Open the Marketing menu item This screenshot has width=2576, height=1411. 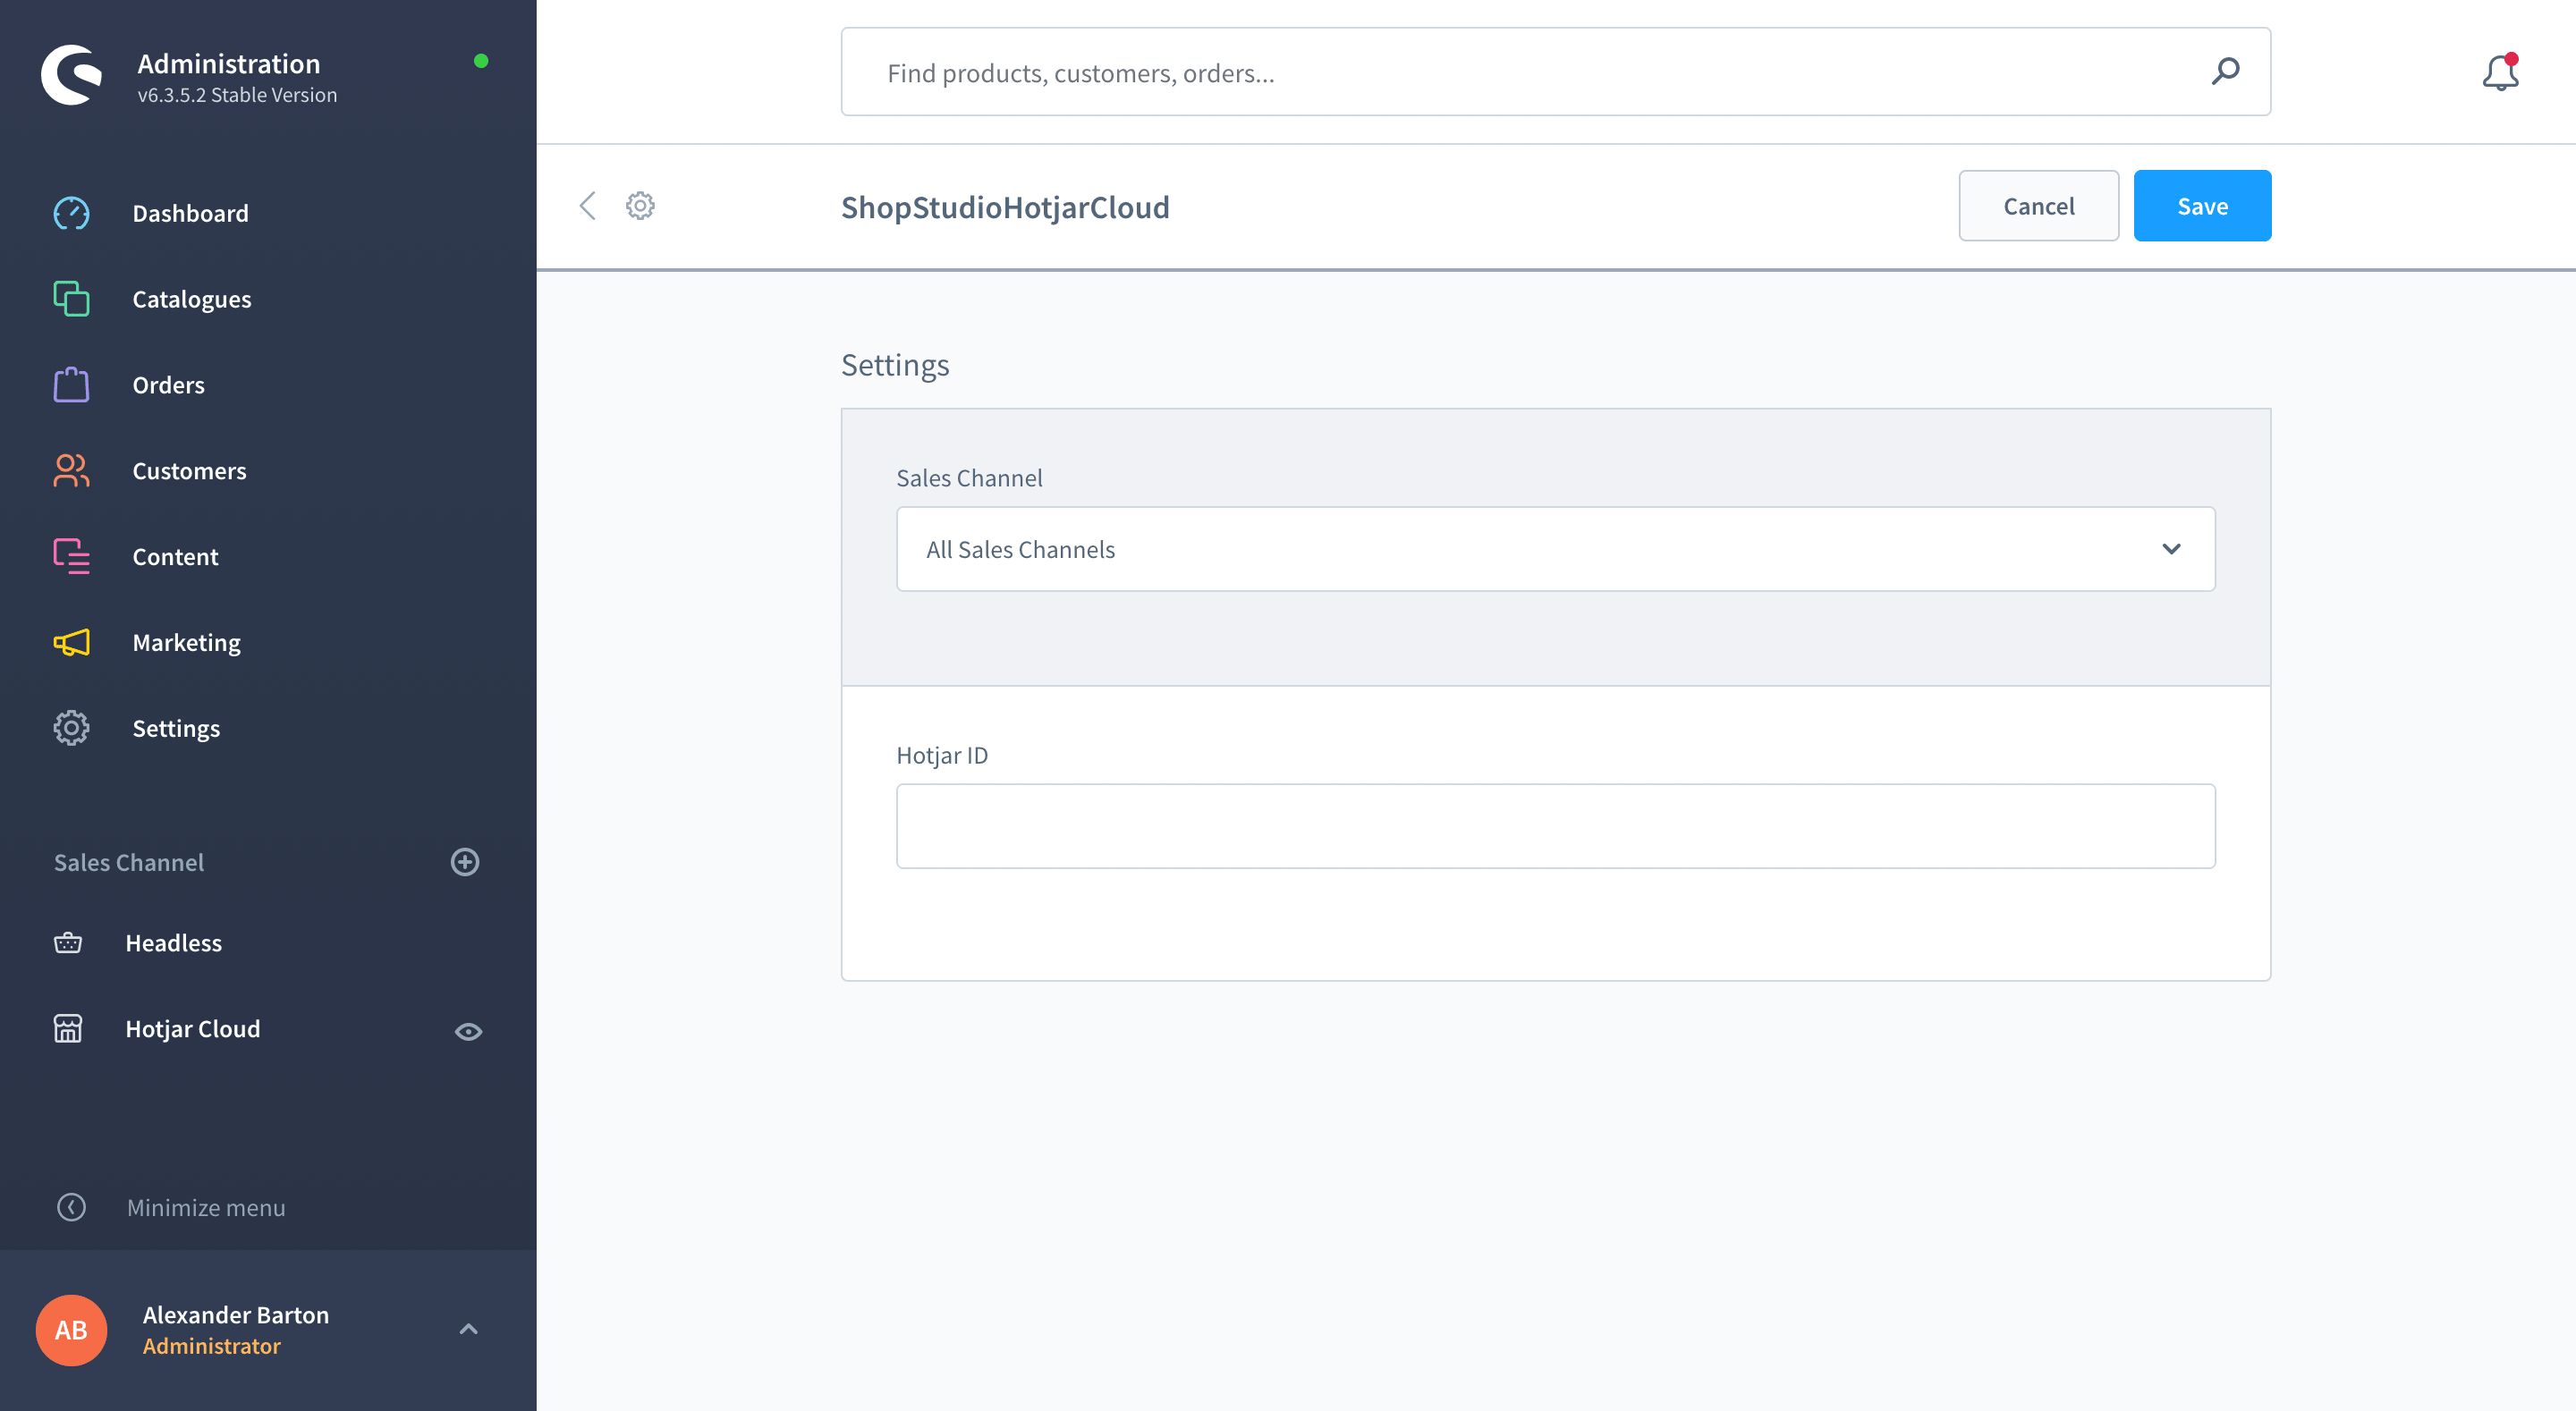(x=186, y=643)
